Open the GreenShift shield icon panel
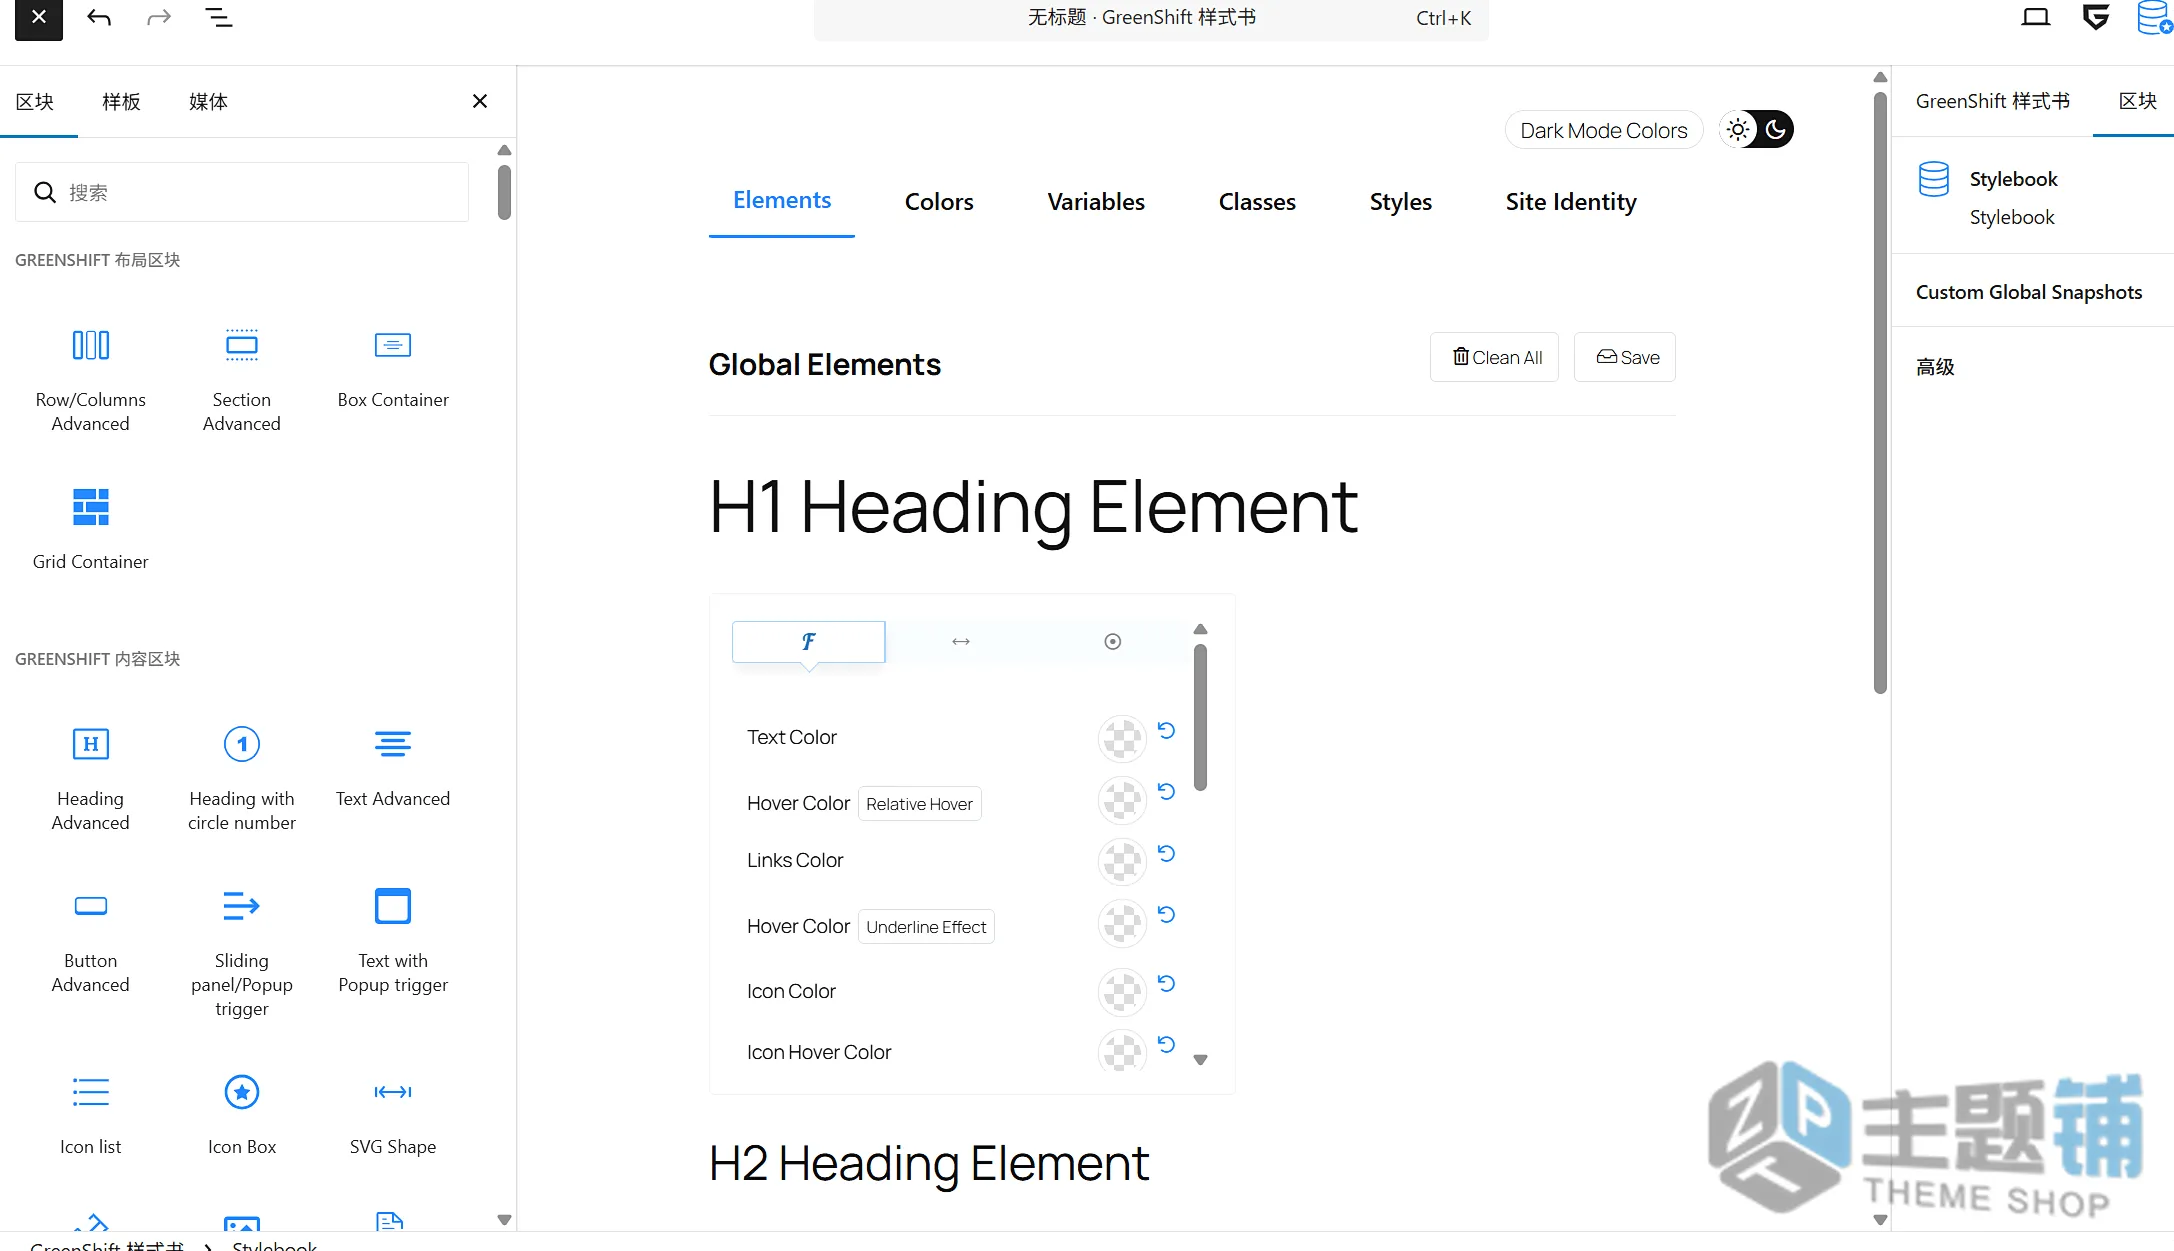Viewport: 2174px width, 1251px height. click(x=2095, y=17)
